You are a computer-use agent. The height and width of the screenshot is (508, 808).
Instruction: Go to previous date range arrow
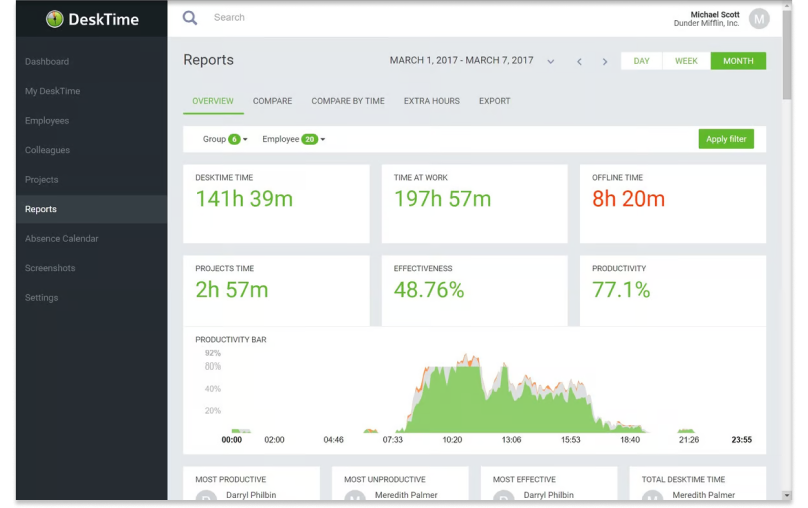coord(579,62)
